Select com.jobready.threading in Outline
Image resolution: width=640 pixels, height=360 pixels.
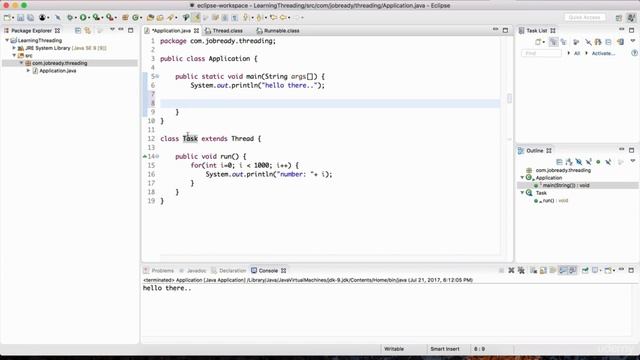point(563,170)
